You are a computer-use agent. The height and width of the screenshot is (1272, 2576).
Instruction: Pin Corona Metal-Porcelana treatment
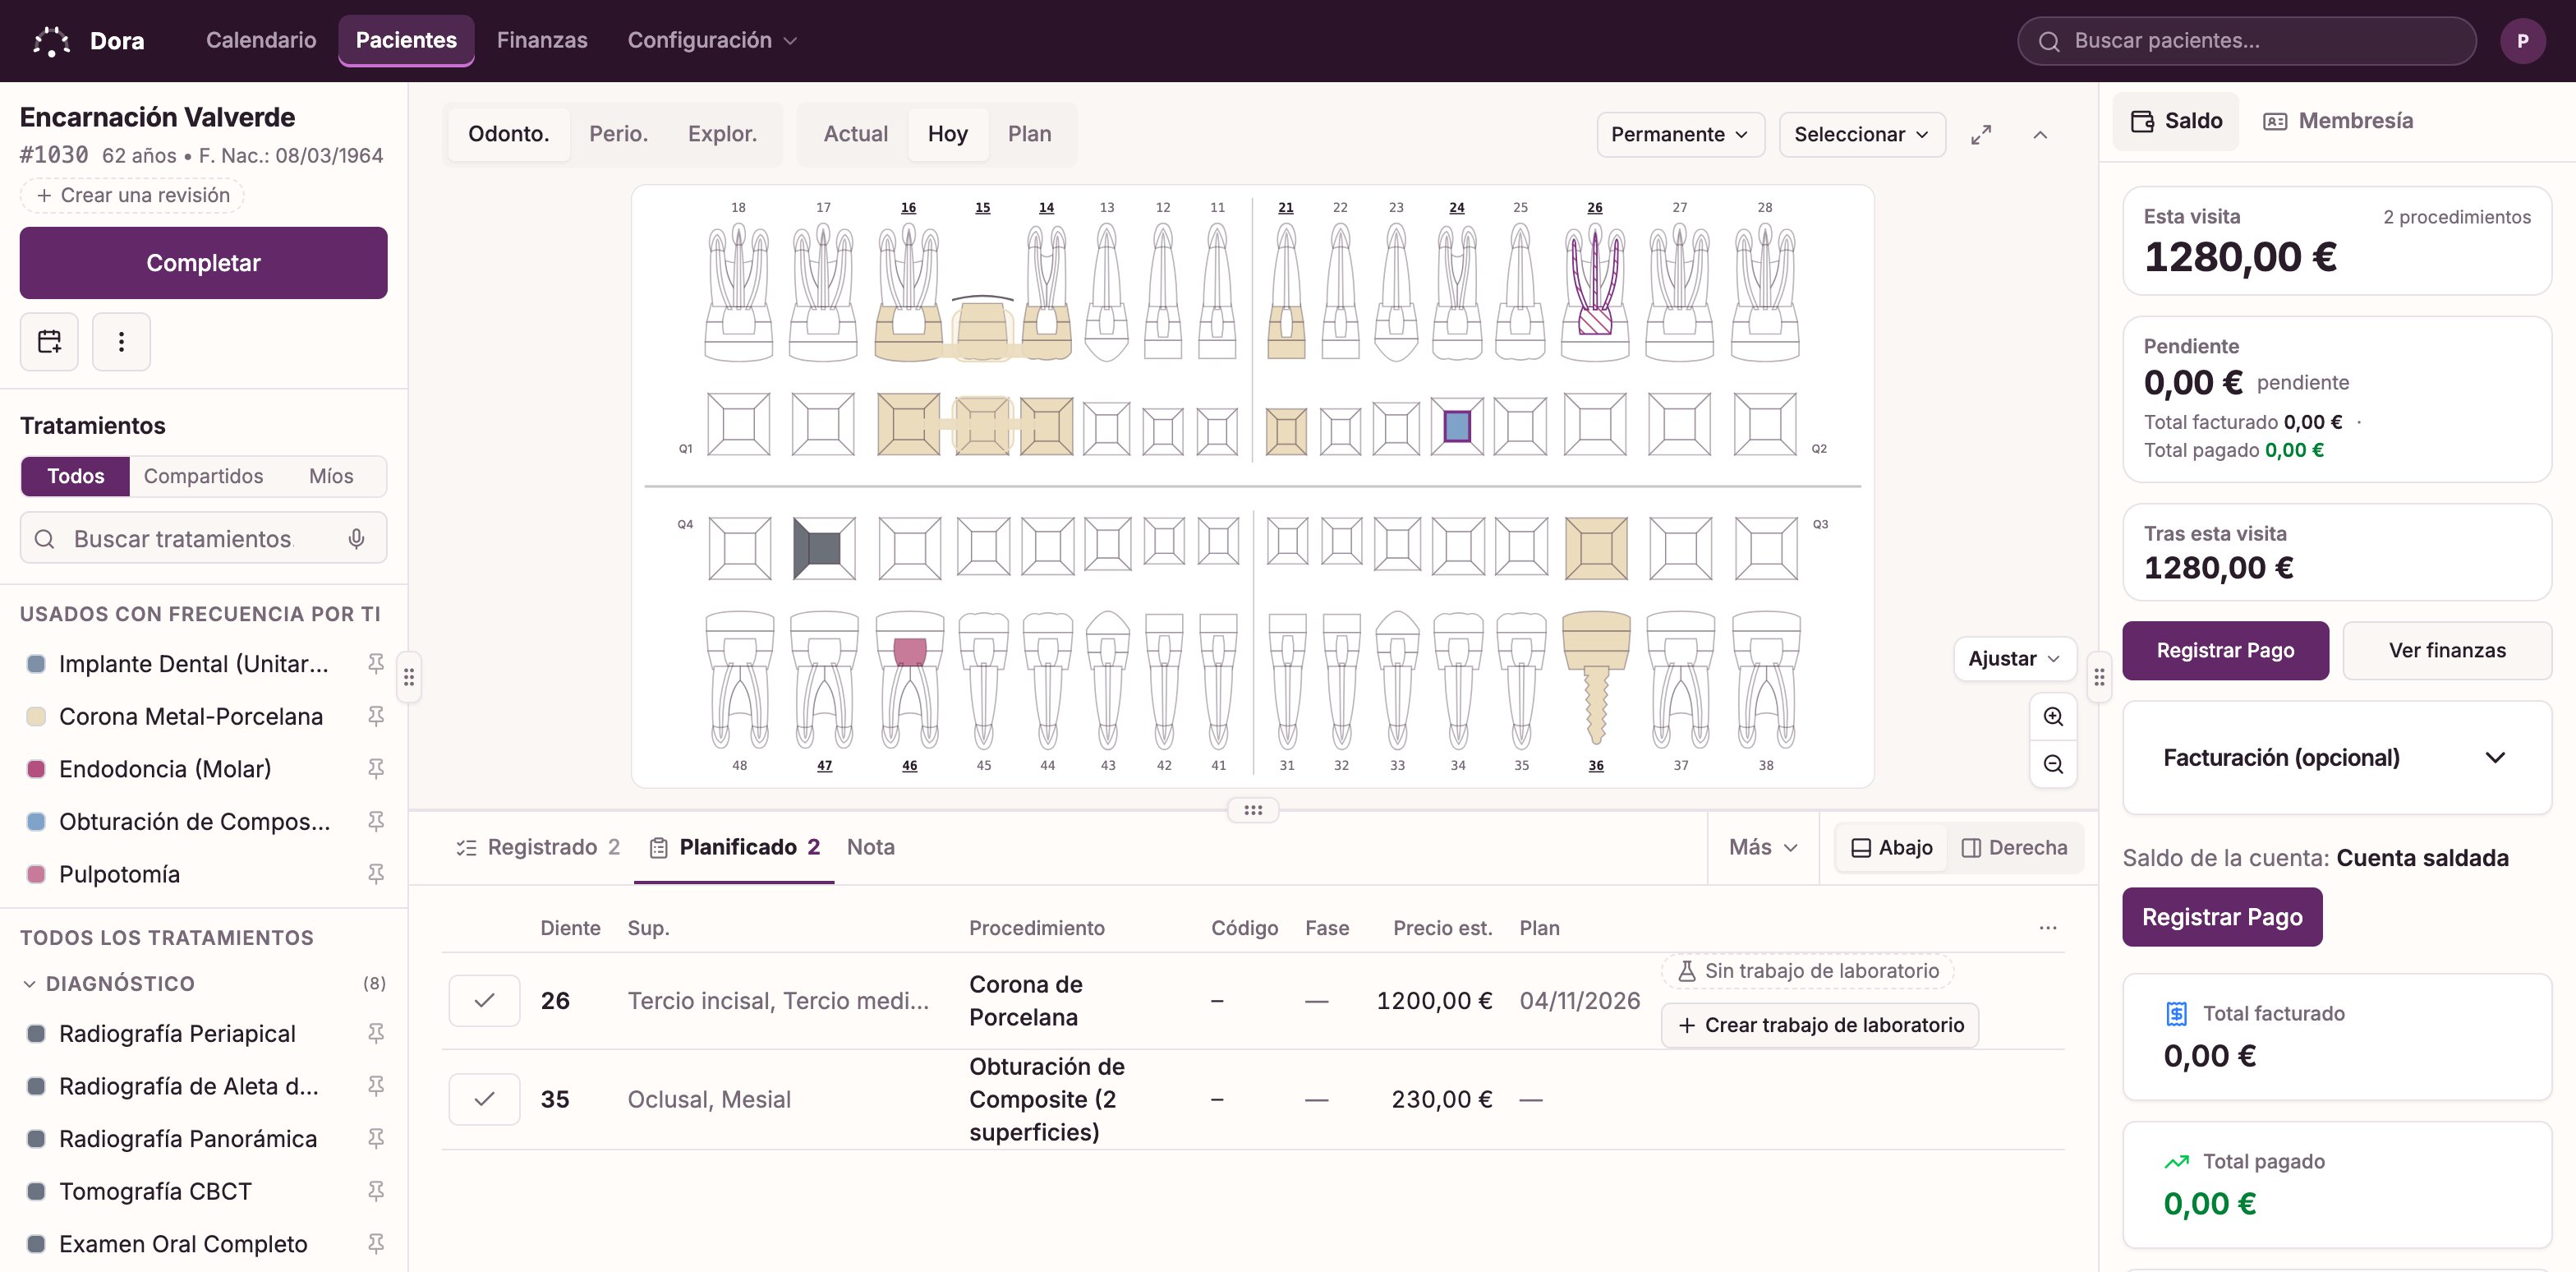pos(376,716)
